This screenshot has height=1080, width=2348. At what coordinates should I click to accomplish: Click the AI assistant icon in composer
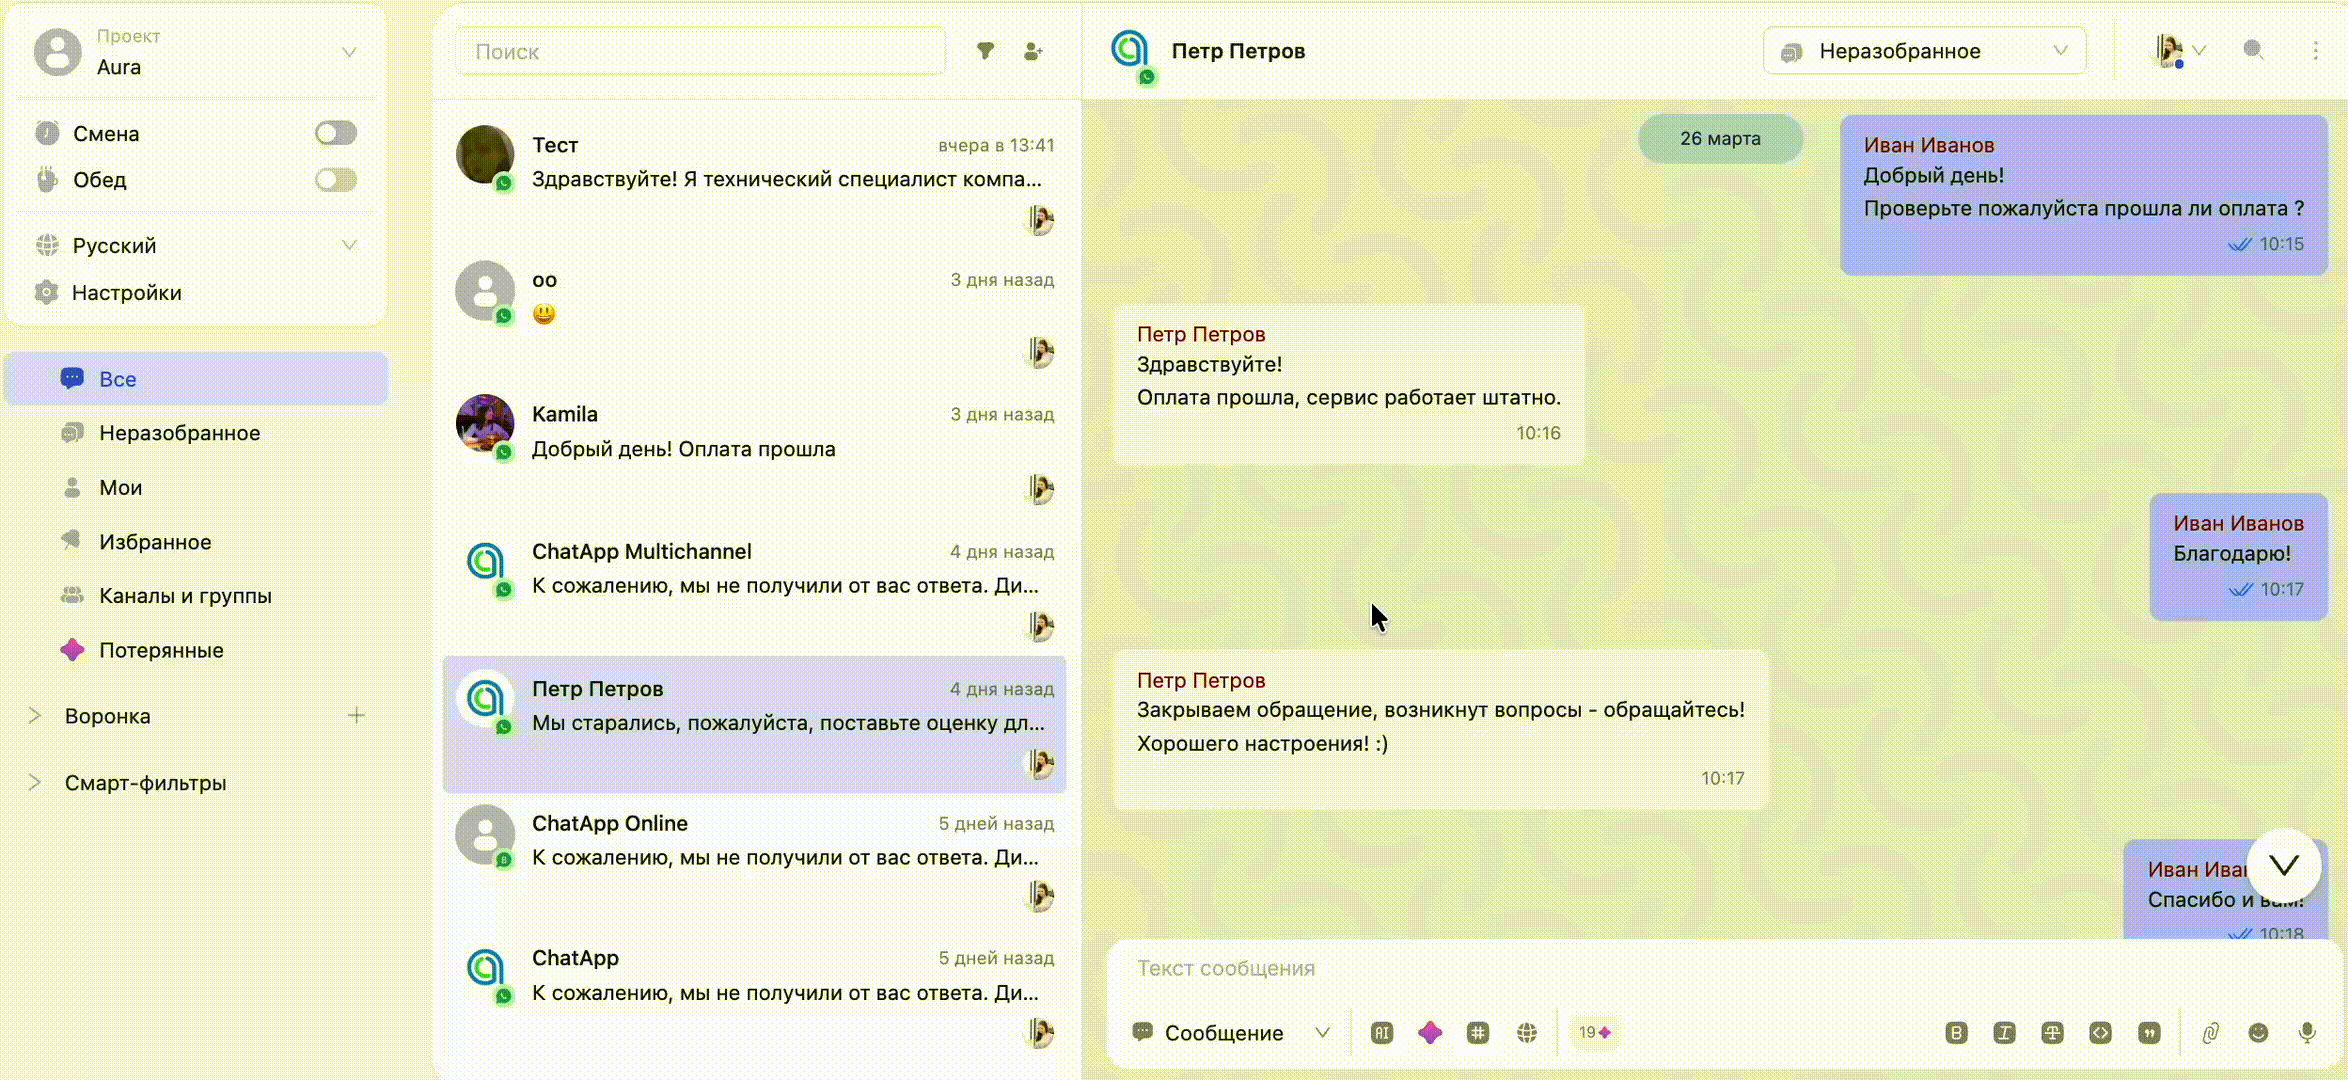pyautogui.click(x=1382, y=1033)
